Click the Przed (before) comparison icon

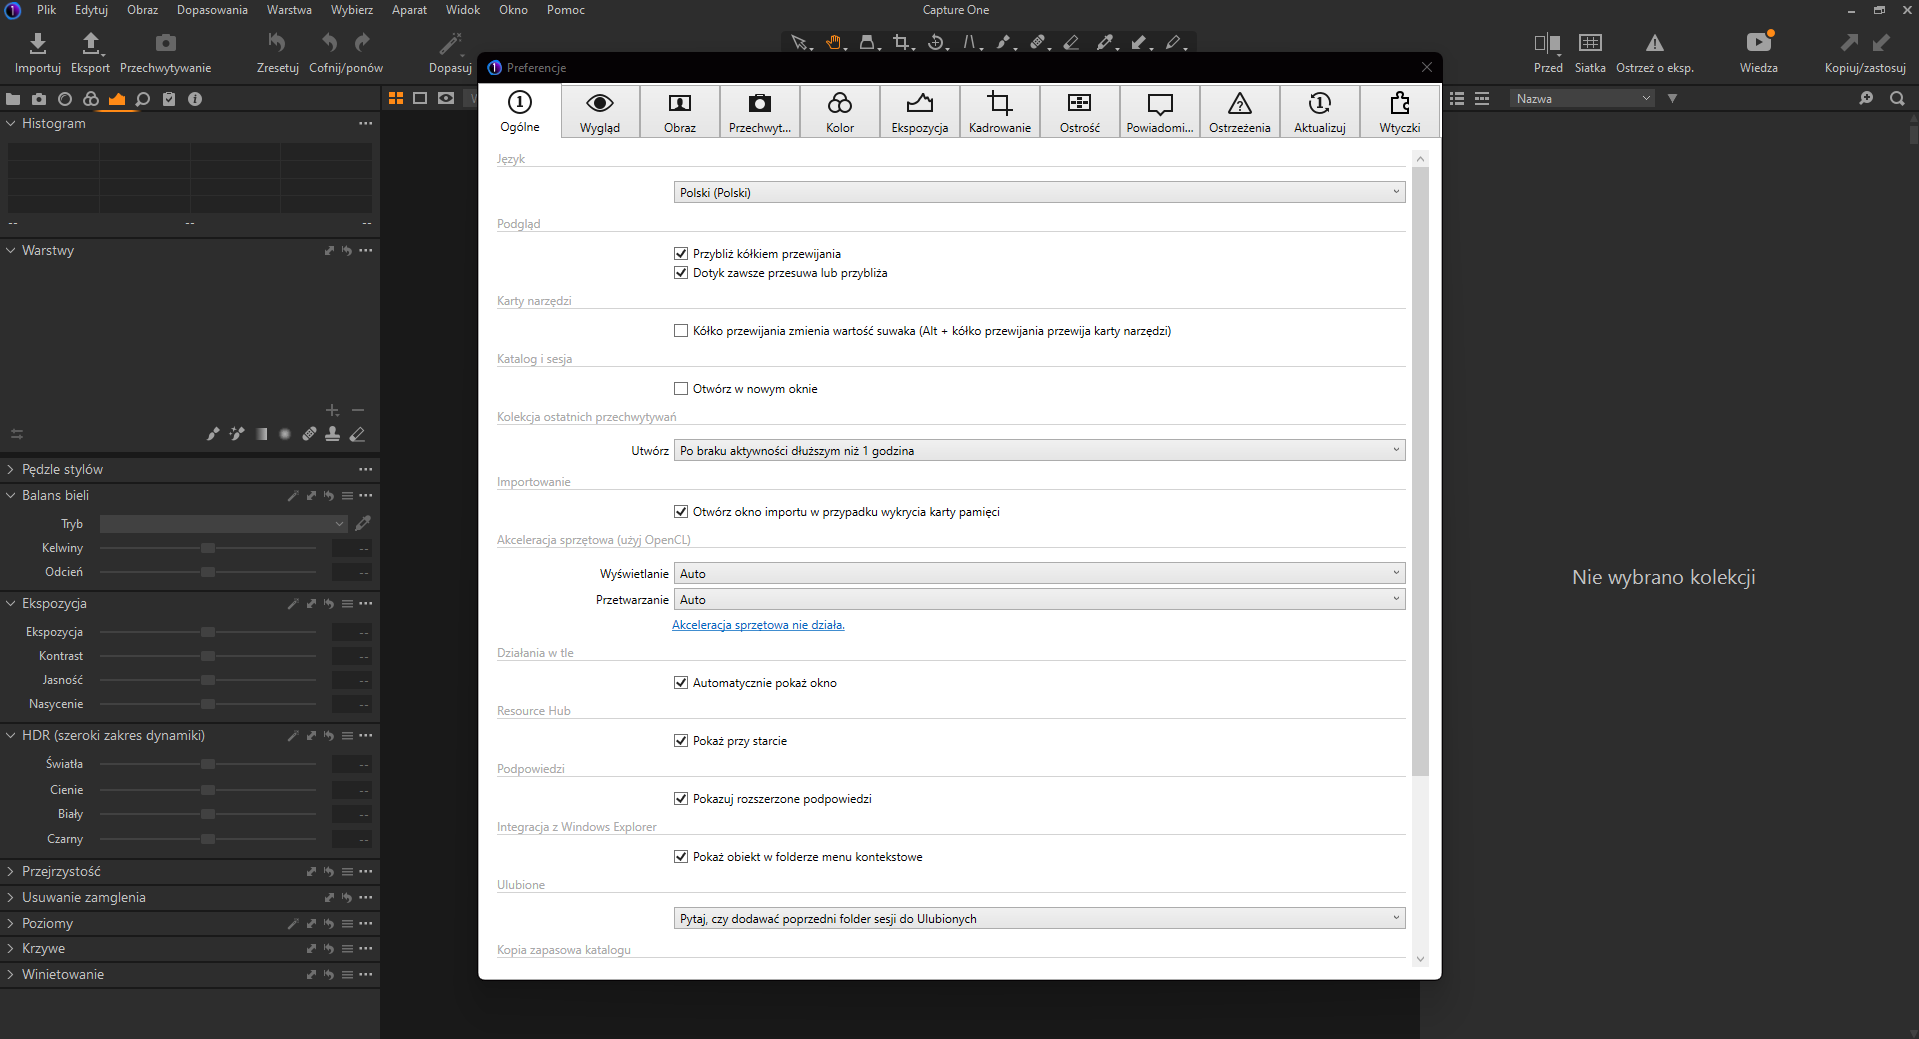click(1548, 43)
